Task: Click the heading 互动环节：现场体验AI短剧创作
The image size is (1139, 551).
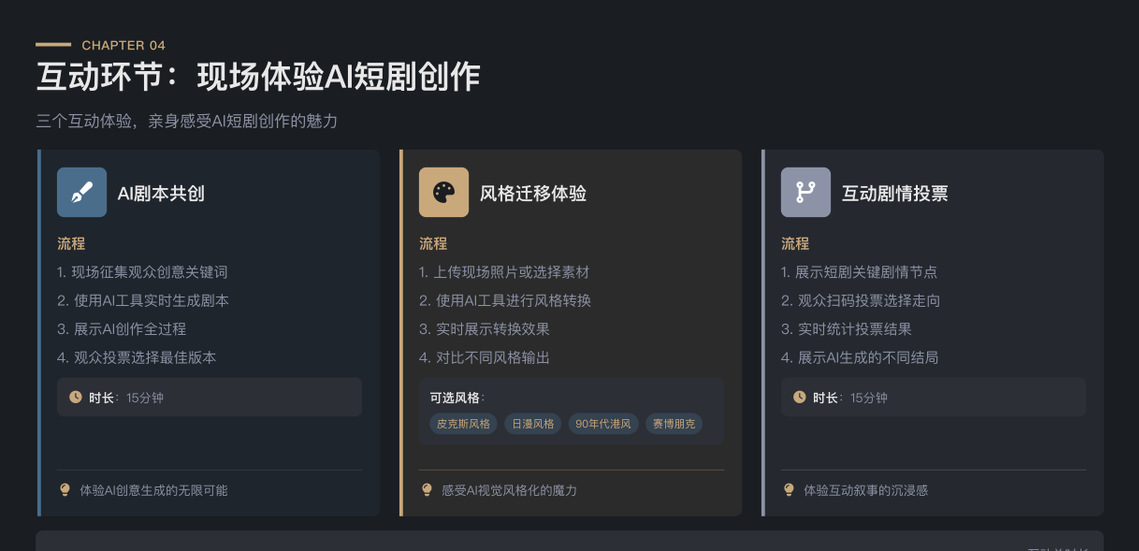Action: point(258,78)
